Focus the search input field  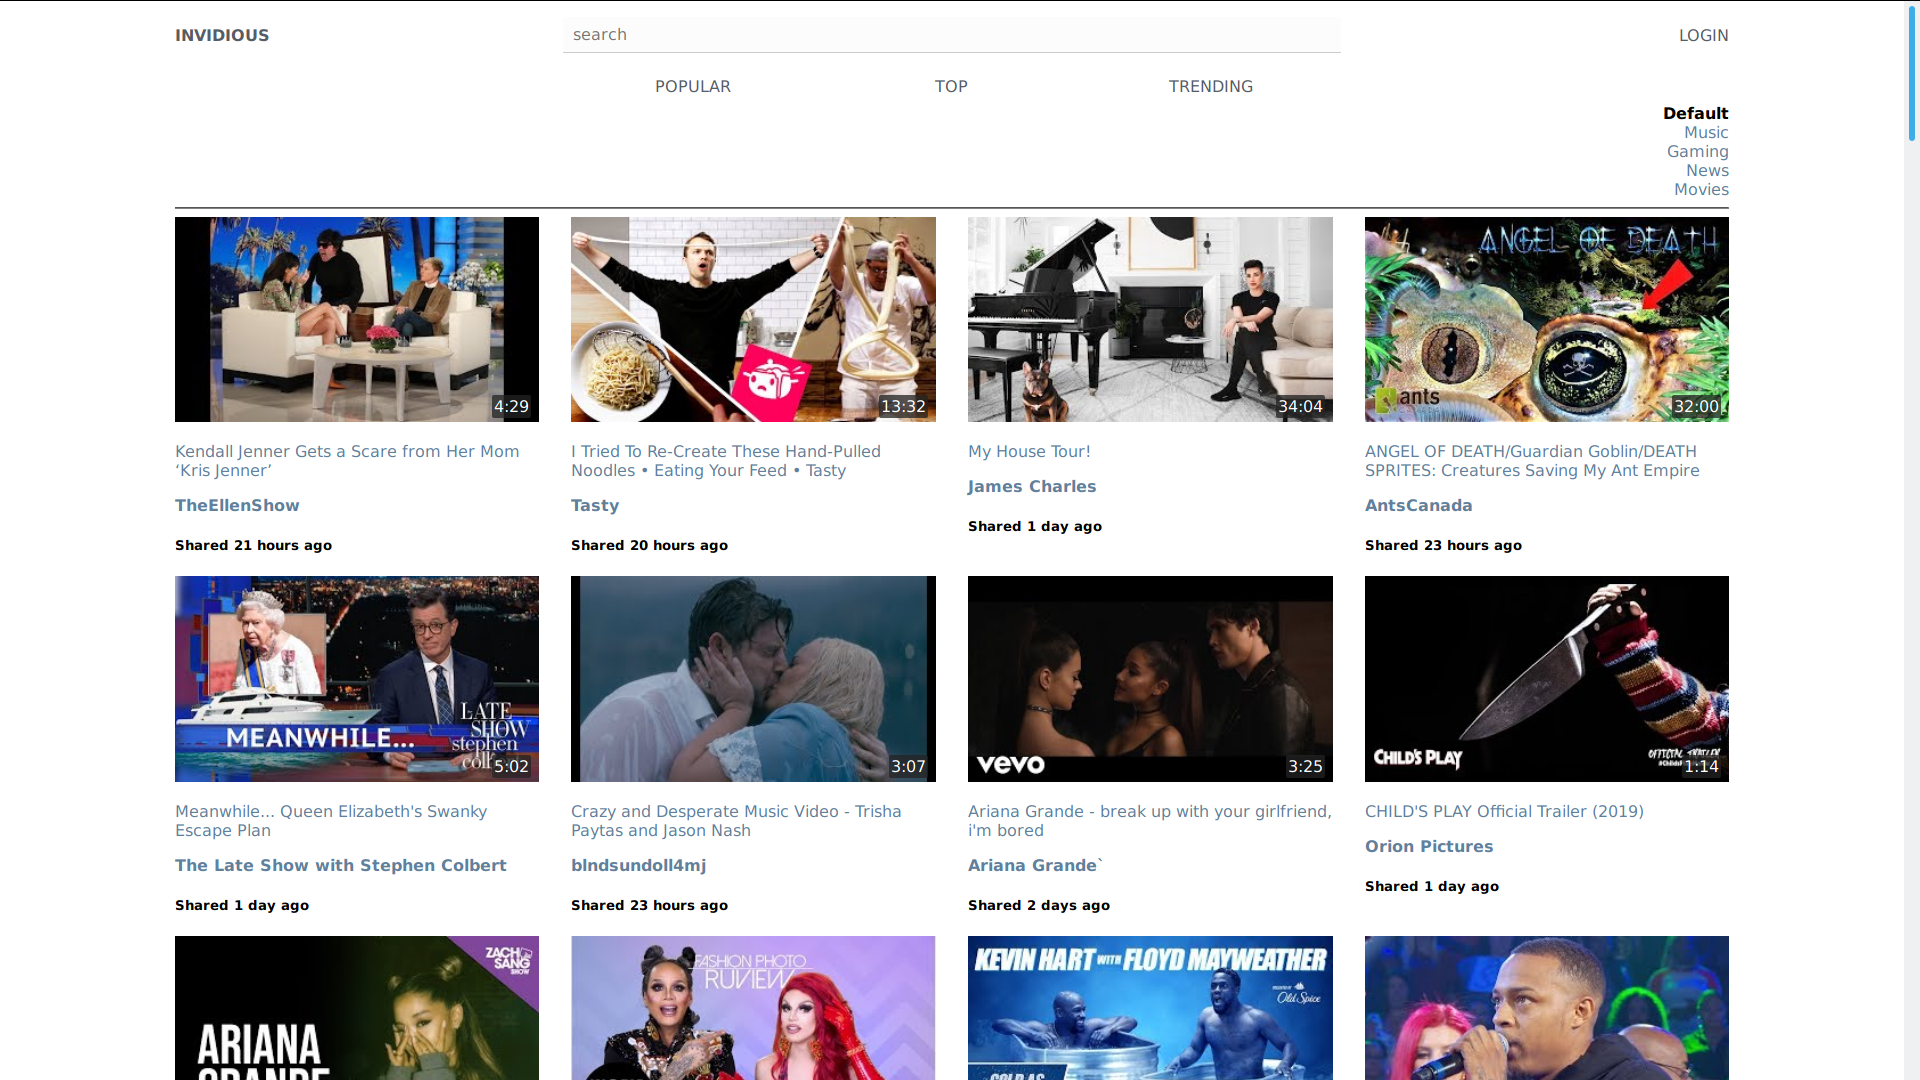(951, 35)
